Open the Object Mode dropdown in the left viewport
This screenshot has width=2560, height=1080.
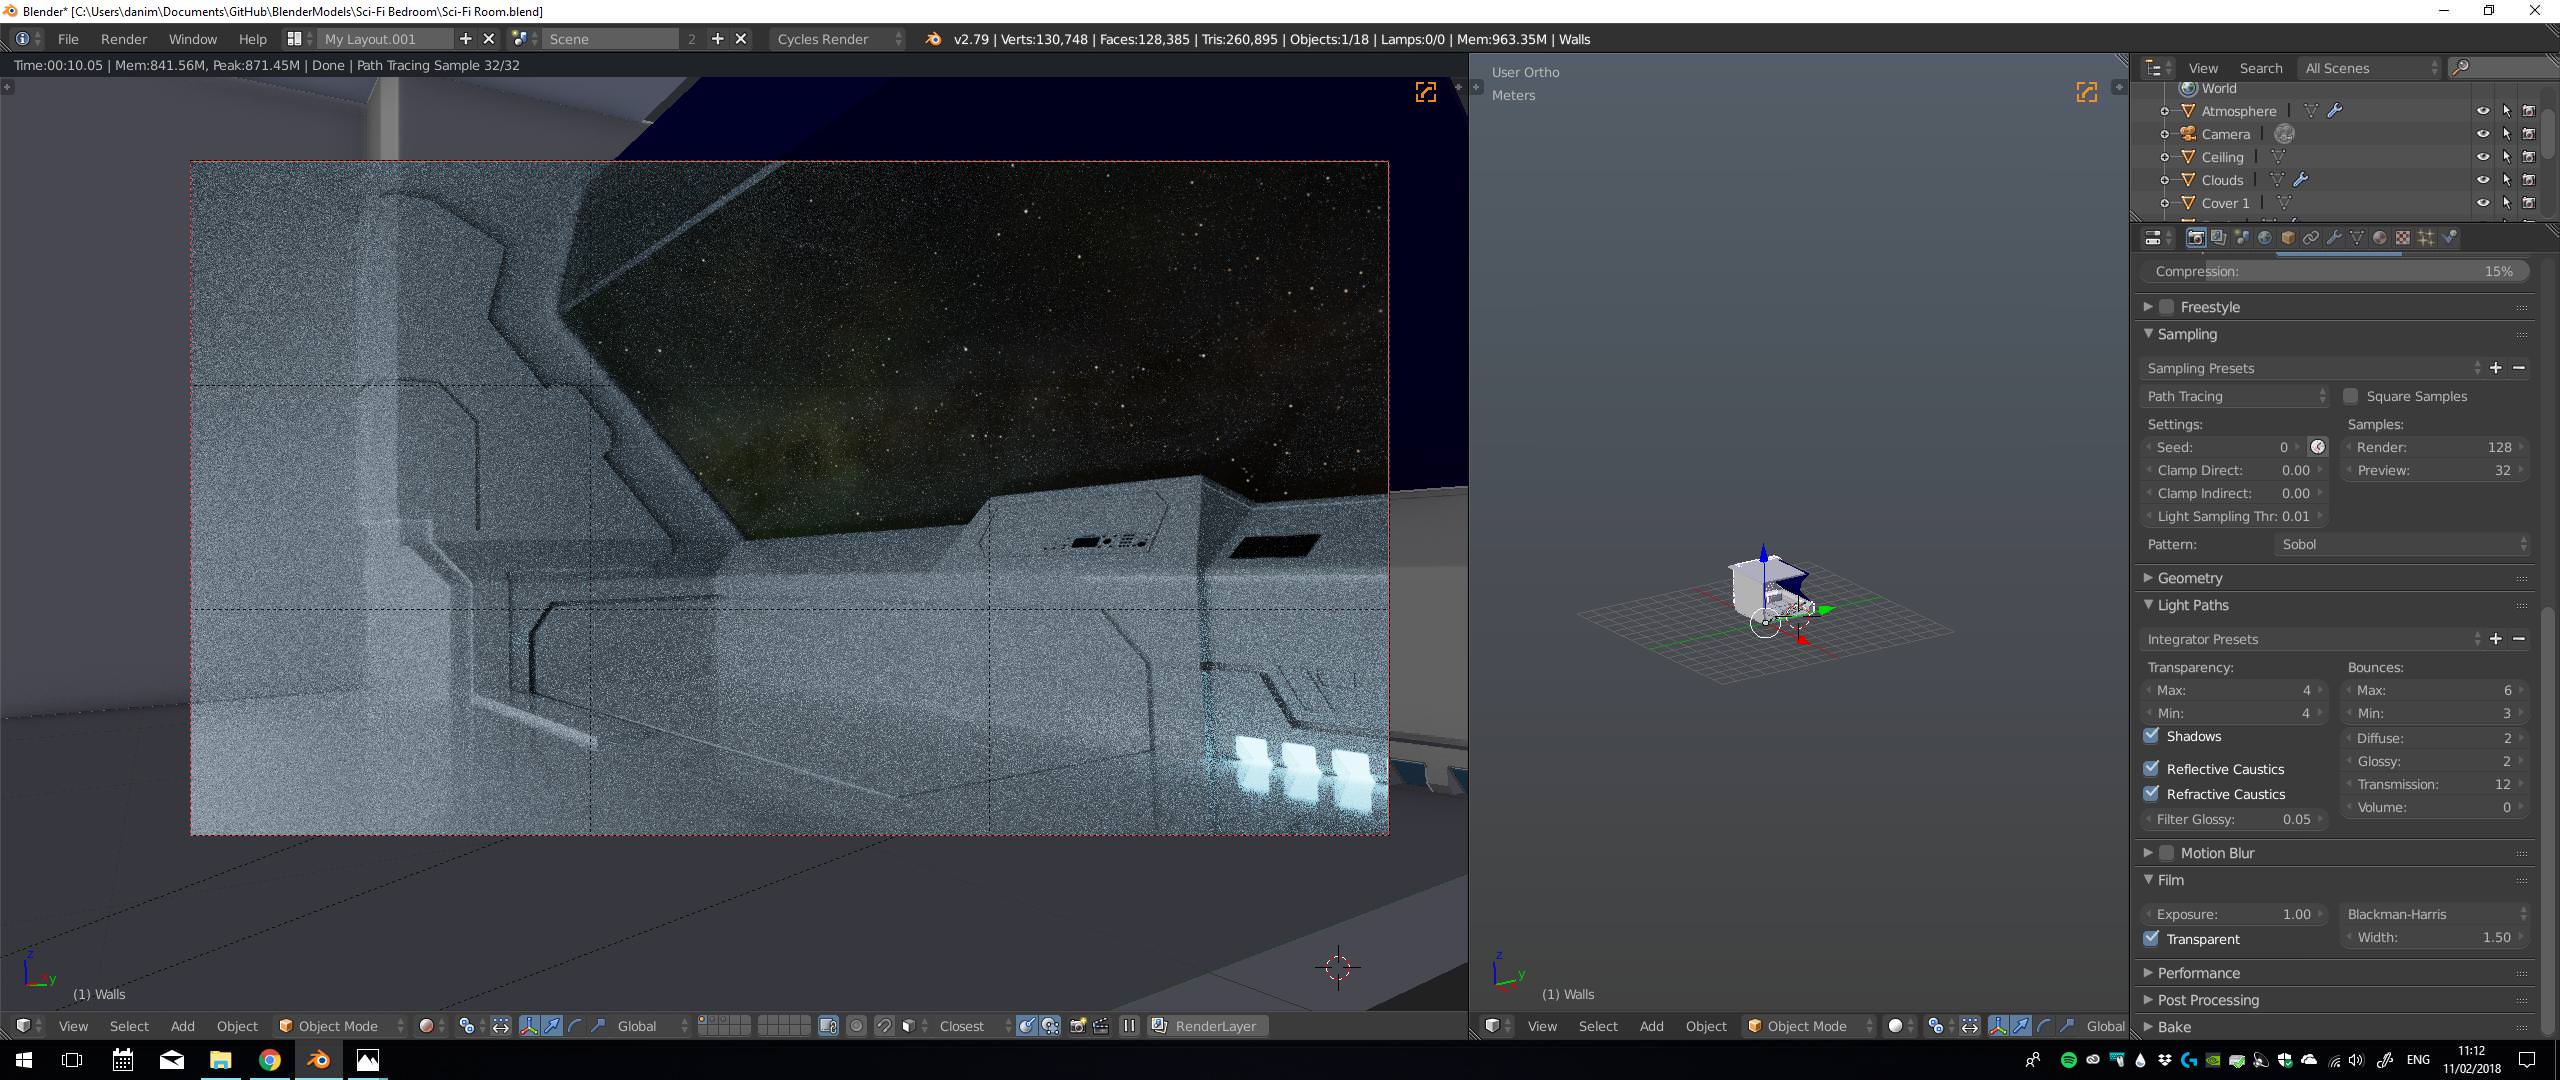coord(341,1026)
